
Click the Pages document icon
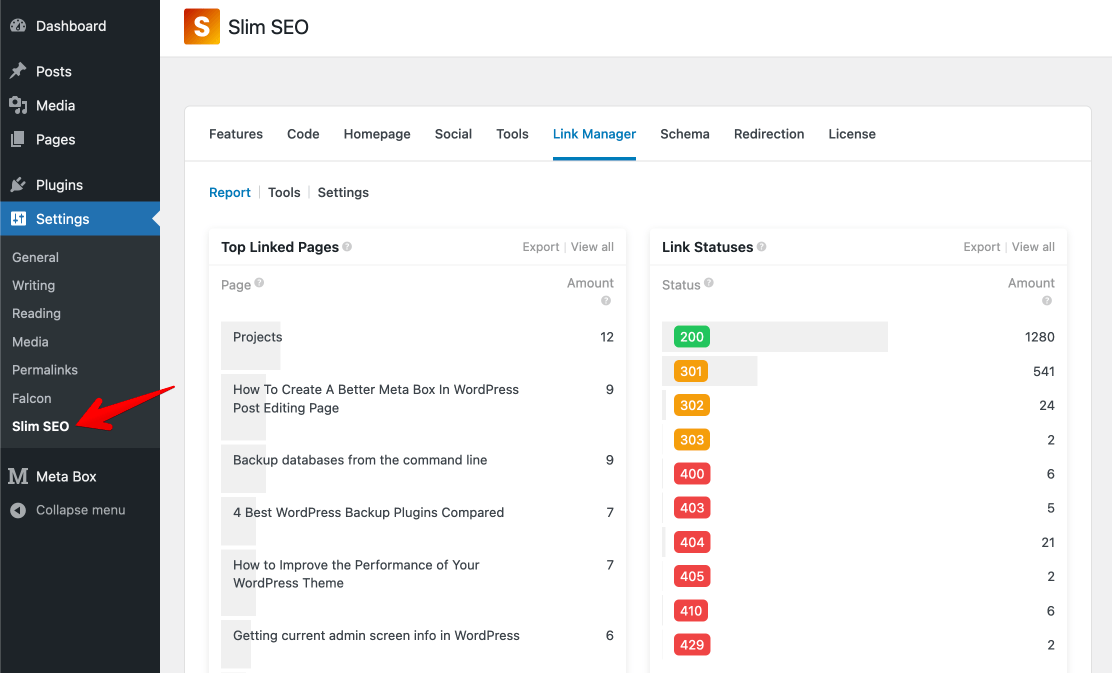(x=18, y=139)
